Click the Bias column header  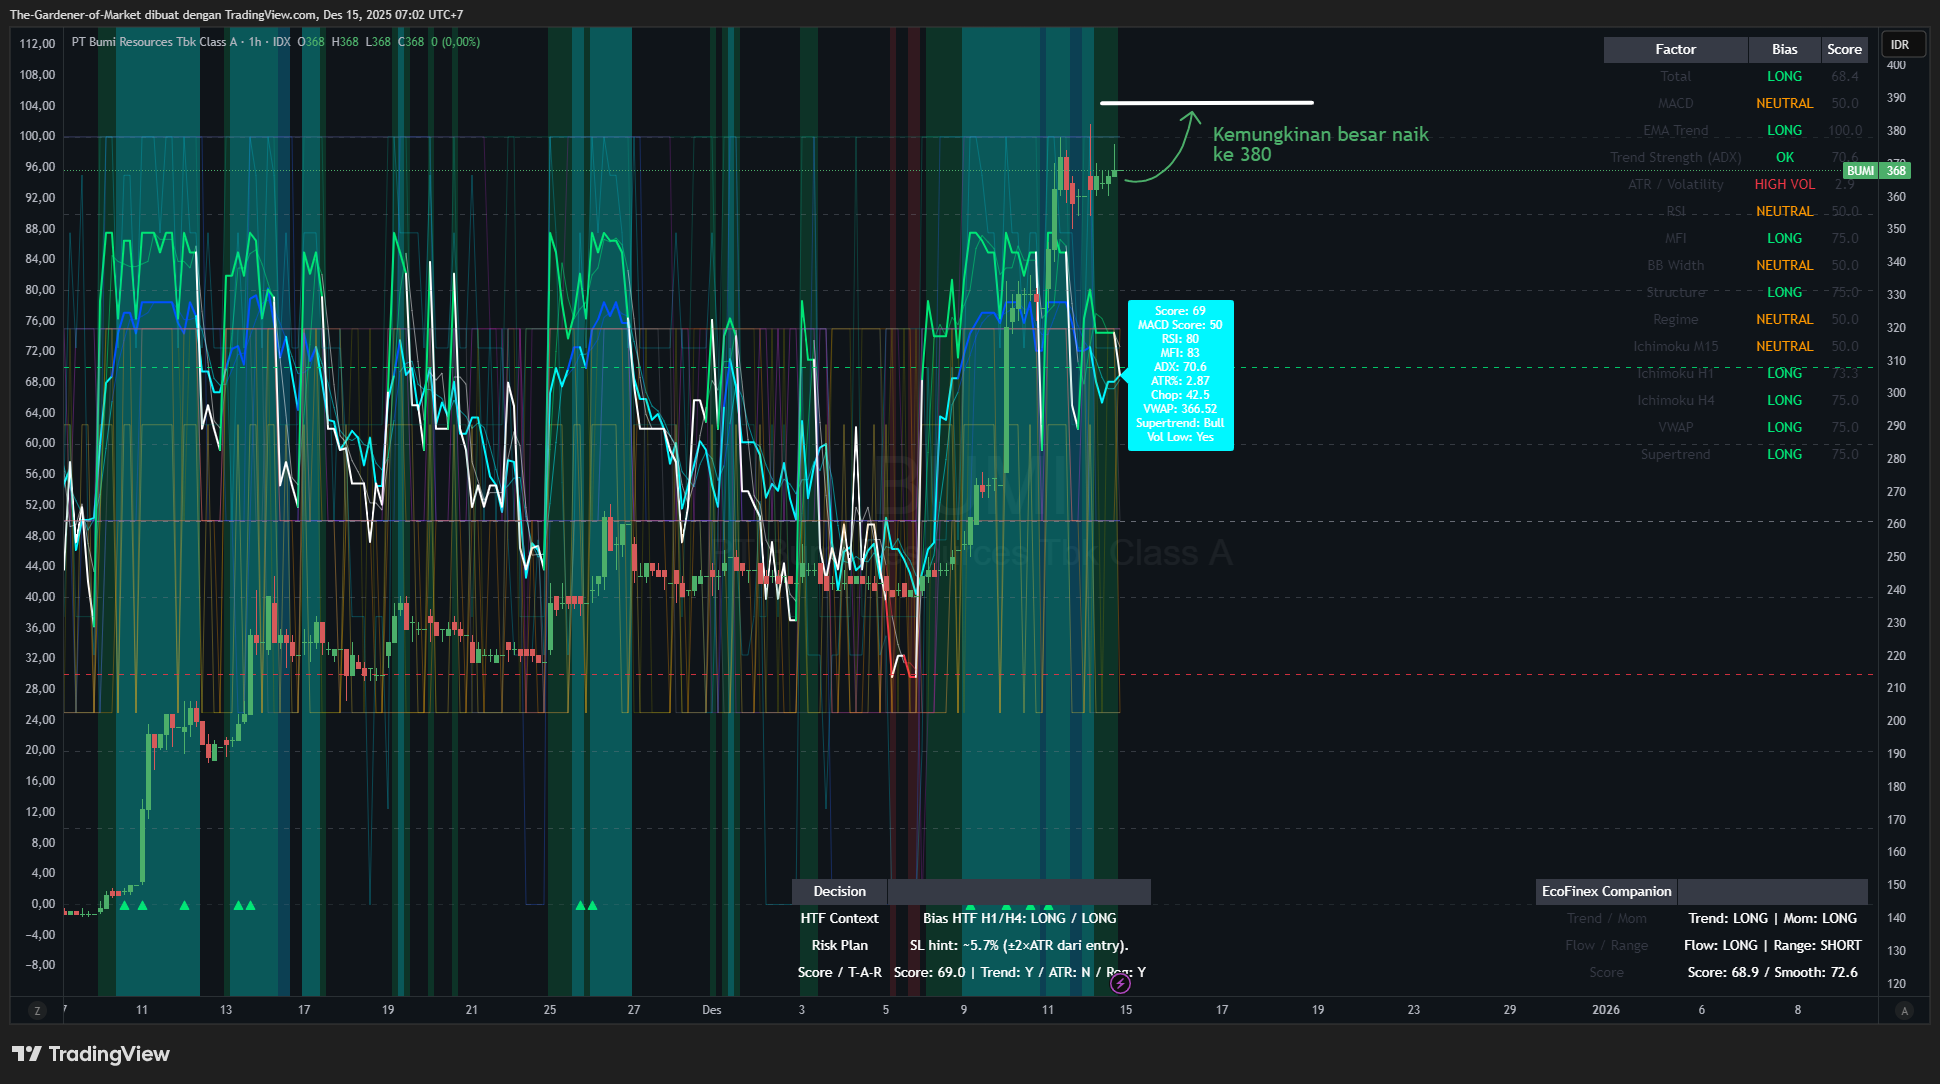pyautogui.click(x=1784, y=49)
